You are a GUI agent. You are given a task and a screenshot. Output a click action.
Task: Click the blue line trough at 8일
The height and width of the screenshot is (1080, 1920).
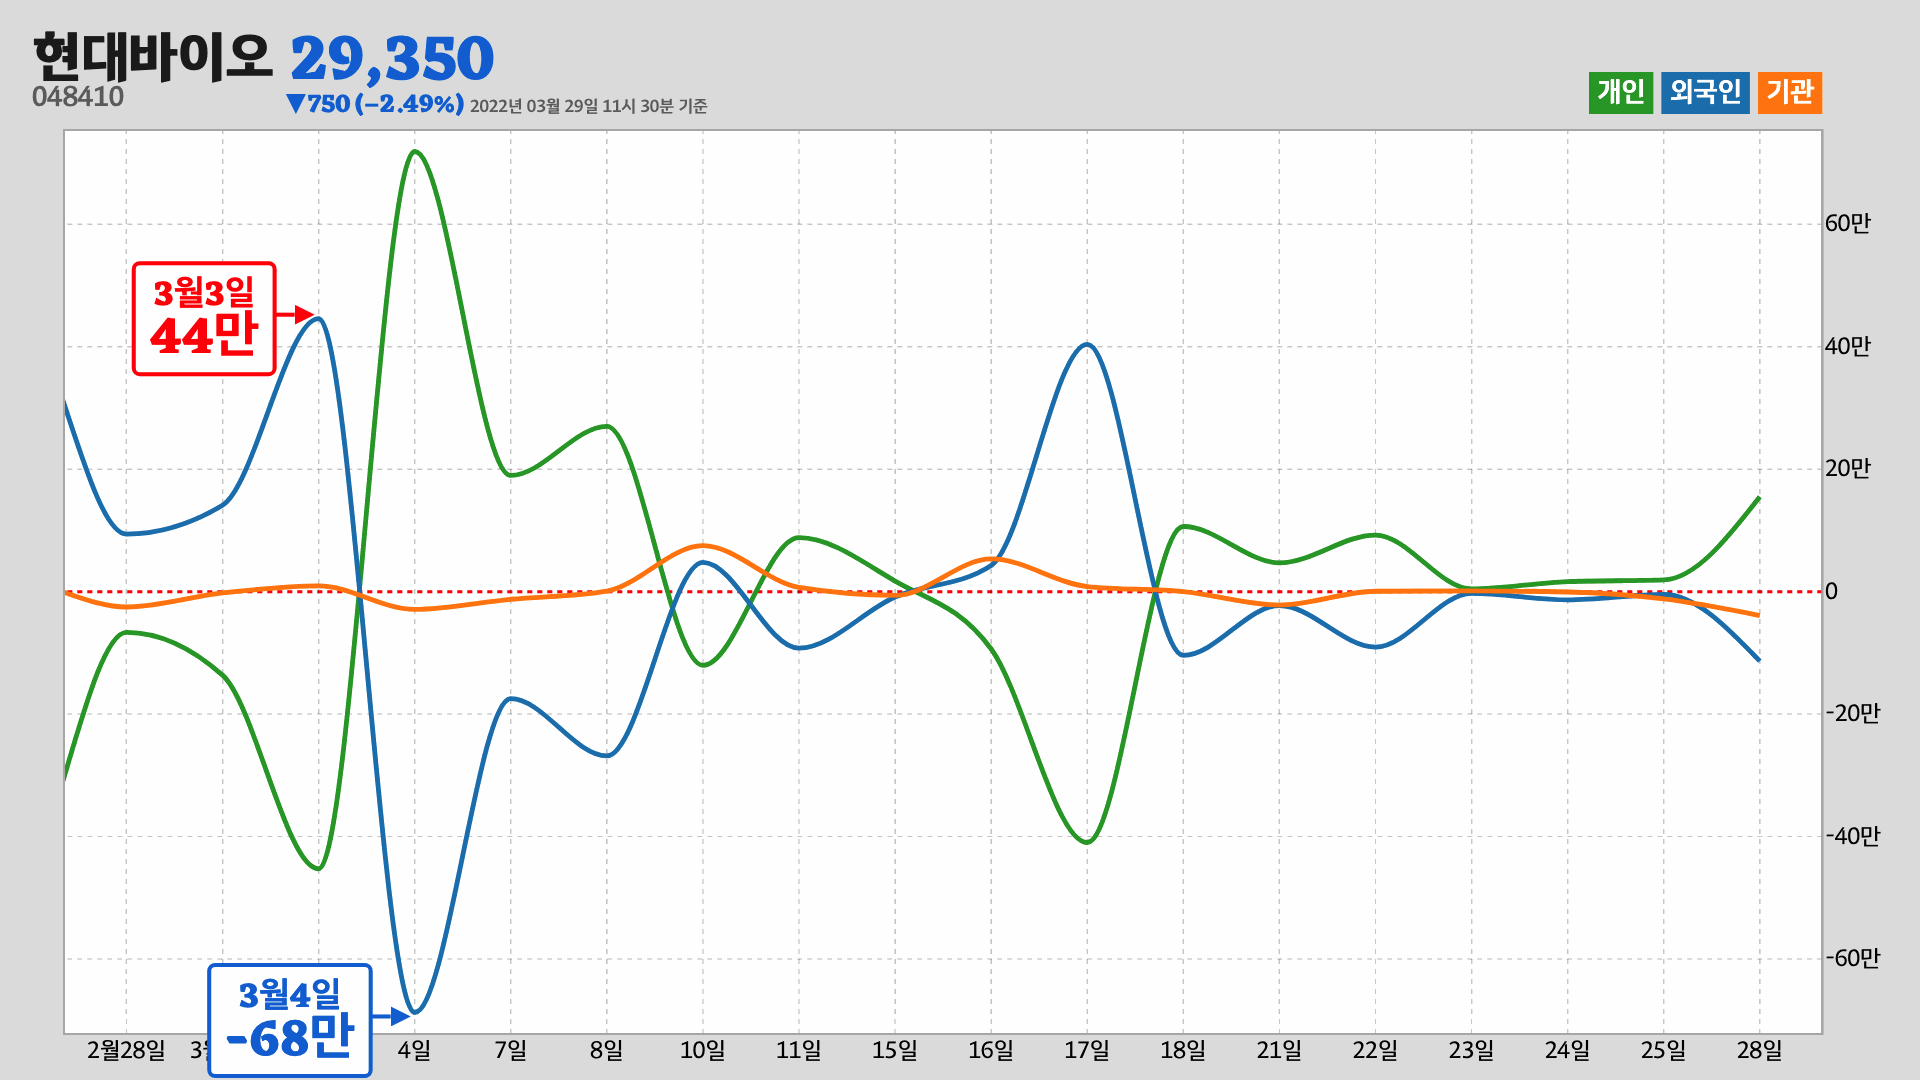[607, 755]
